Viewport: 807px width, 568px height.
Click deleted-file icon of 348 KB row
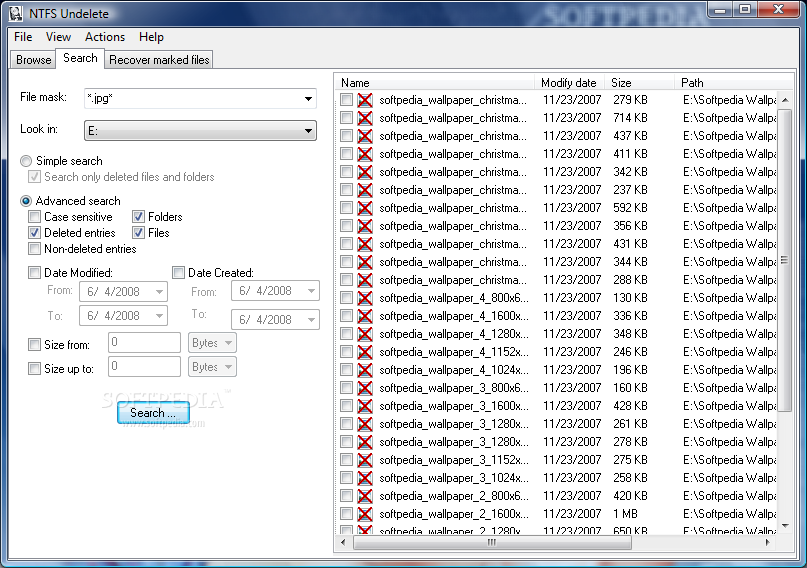[x=365, y=334]
